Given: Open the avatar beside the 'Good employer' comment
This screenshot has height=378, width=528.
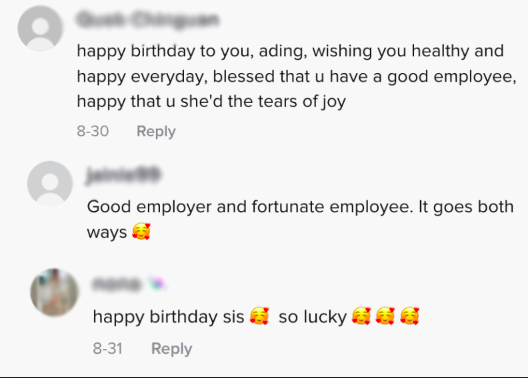Looking at the screenshot, I should (50, 183).
